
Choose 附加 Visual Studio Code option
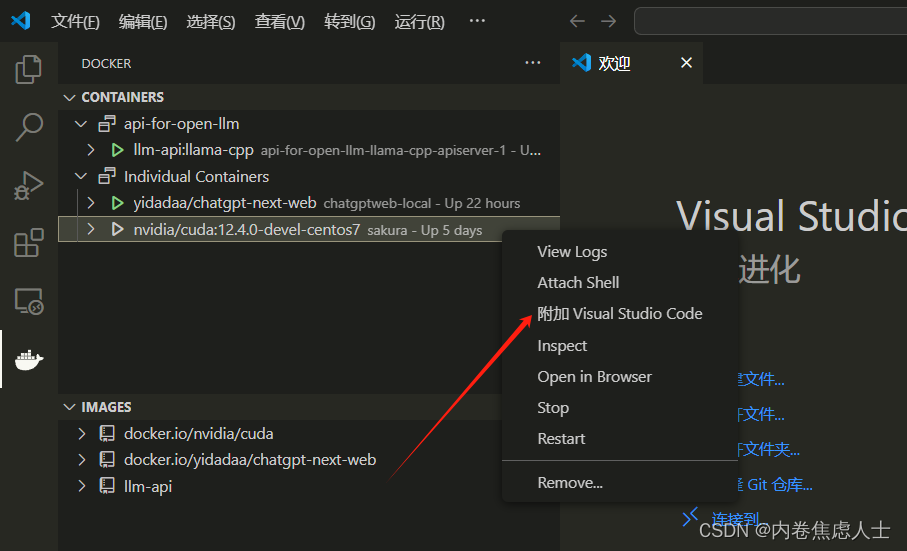point(620,313)
